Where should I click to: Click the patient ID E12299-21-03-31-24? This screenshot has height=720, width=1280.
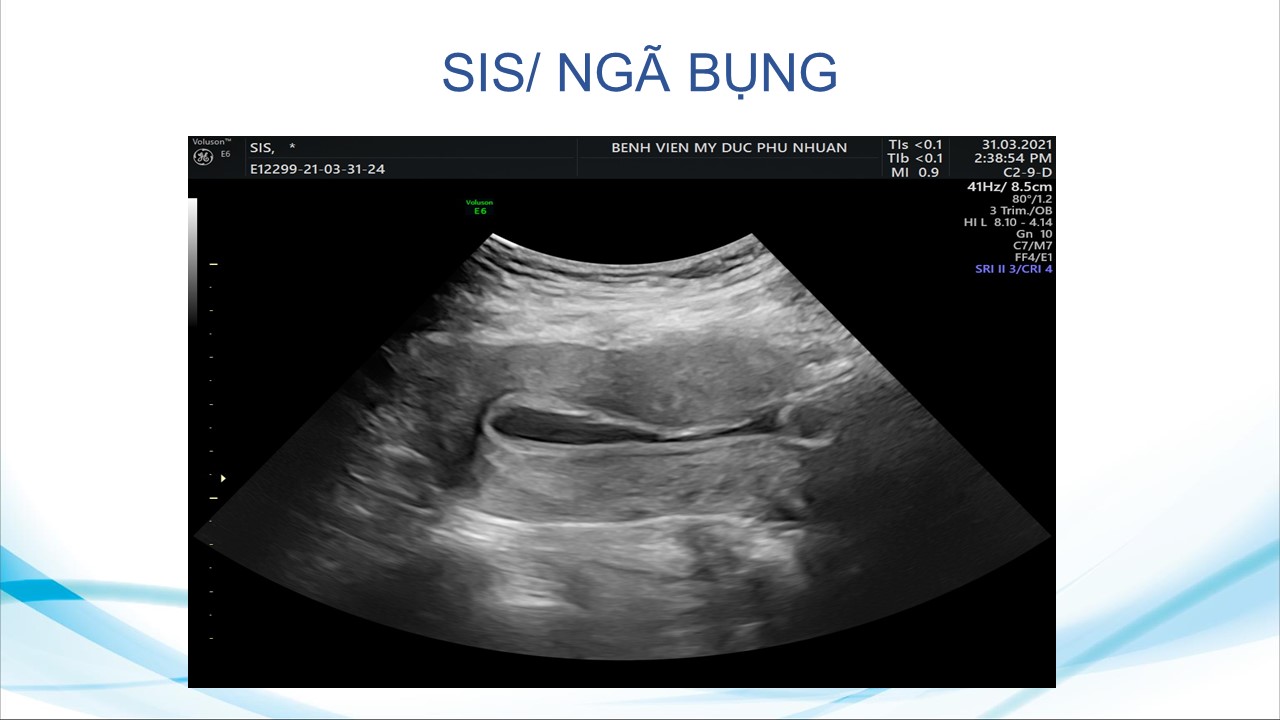[x=317, y=169]
